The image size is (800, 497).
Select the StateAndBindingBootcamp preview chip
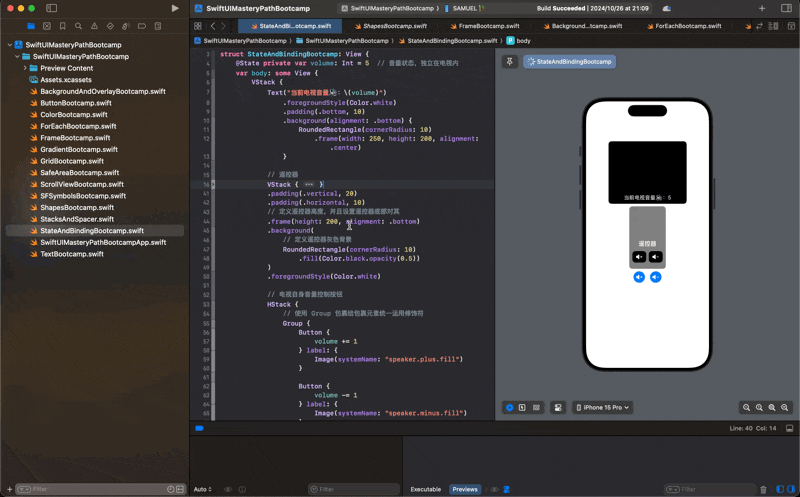coord(569,62)
